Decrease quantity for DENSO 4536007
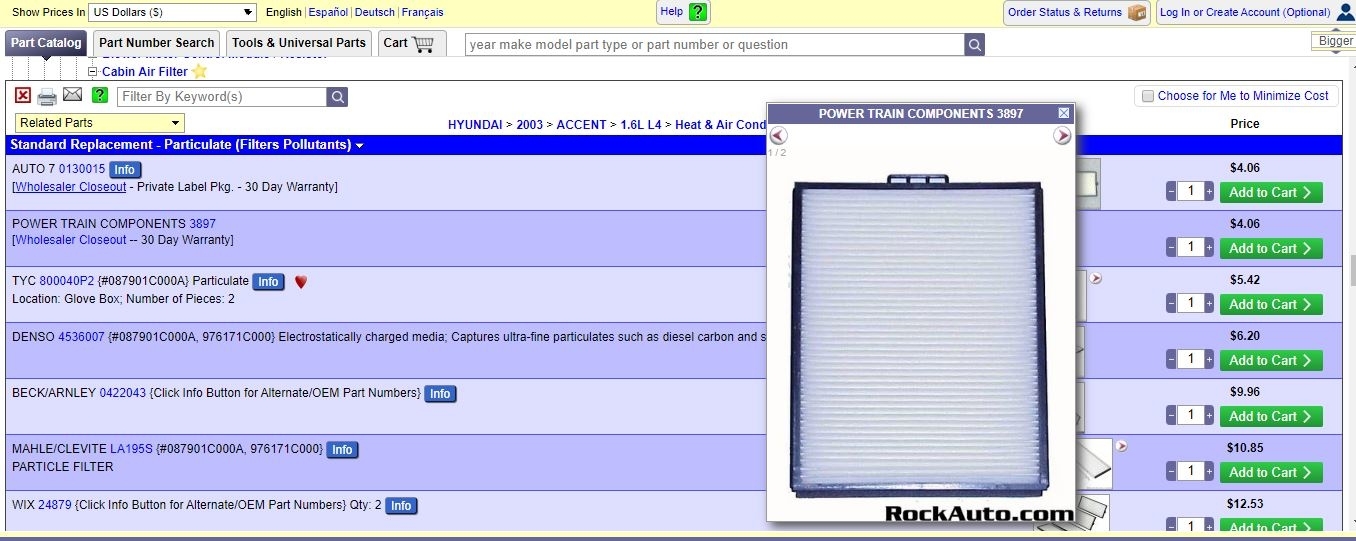1356x541 pixels. click(1171, 360)
